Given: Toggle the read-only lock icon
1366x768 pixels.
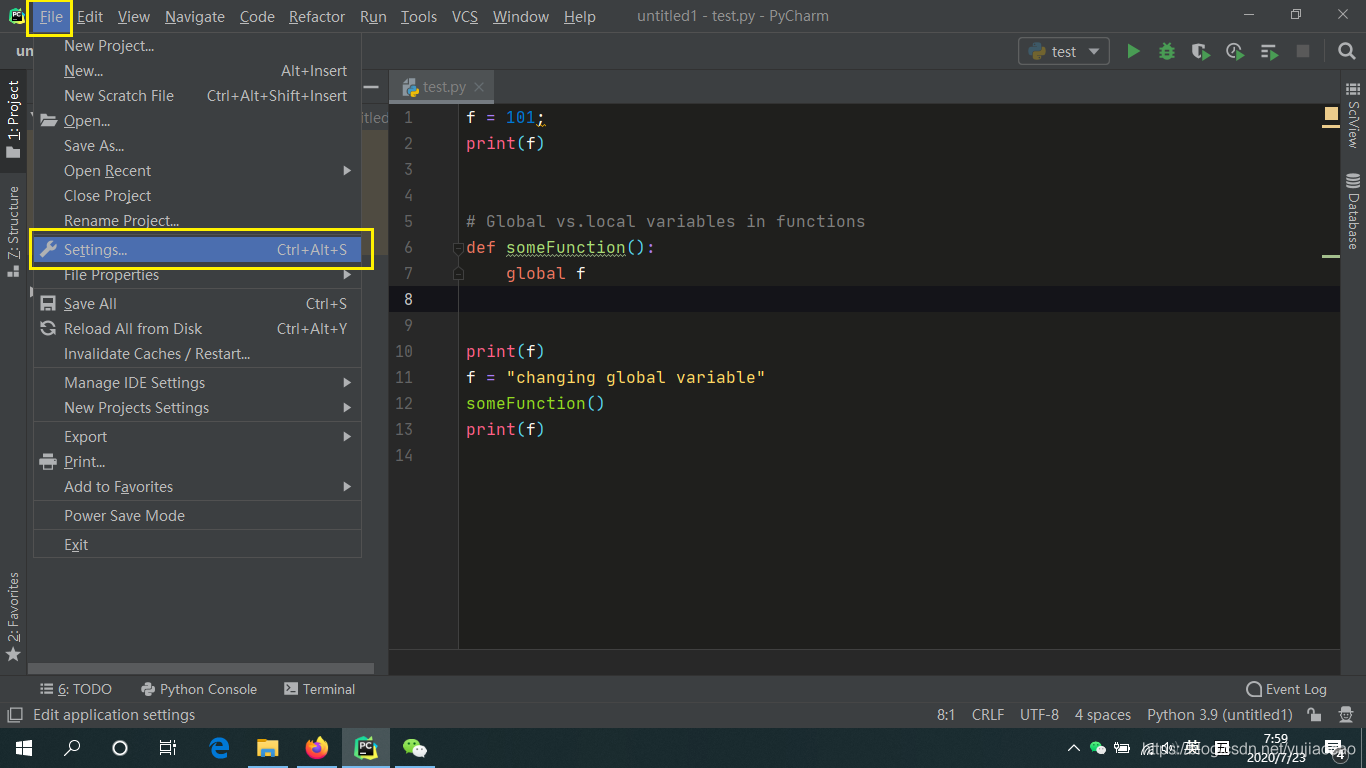Looking at the screenshot, I should [x=1315, y=715].
